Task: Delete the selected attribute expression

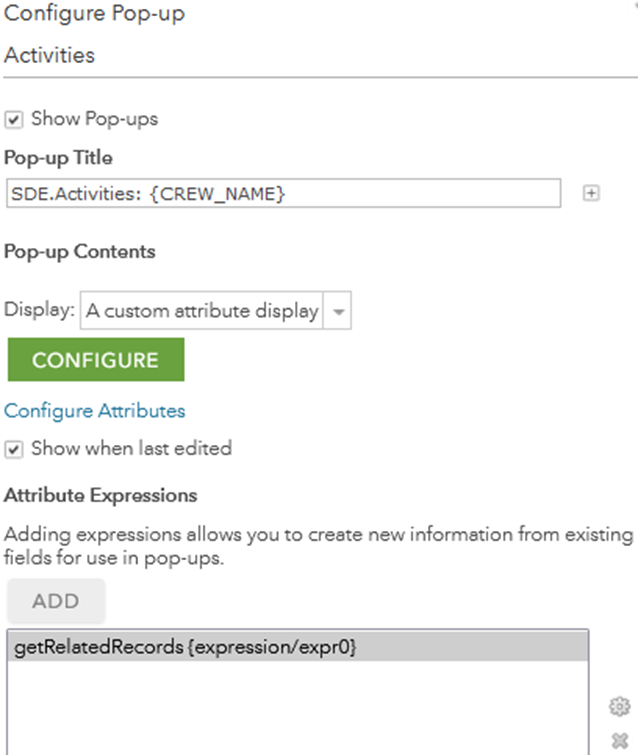Action: click(x=620, y=741)
